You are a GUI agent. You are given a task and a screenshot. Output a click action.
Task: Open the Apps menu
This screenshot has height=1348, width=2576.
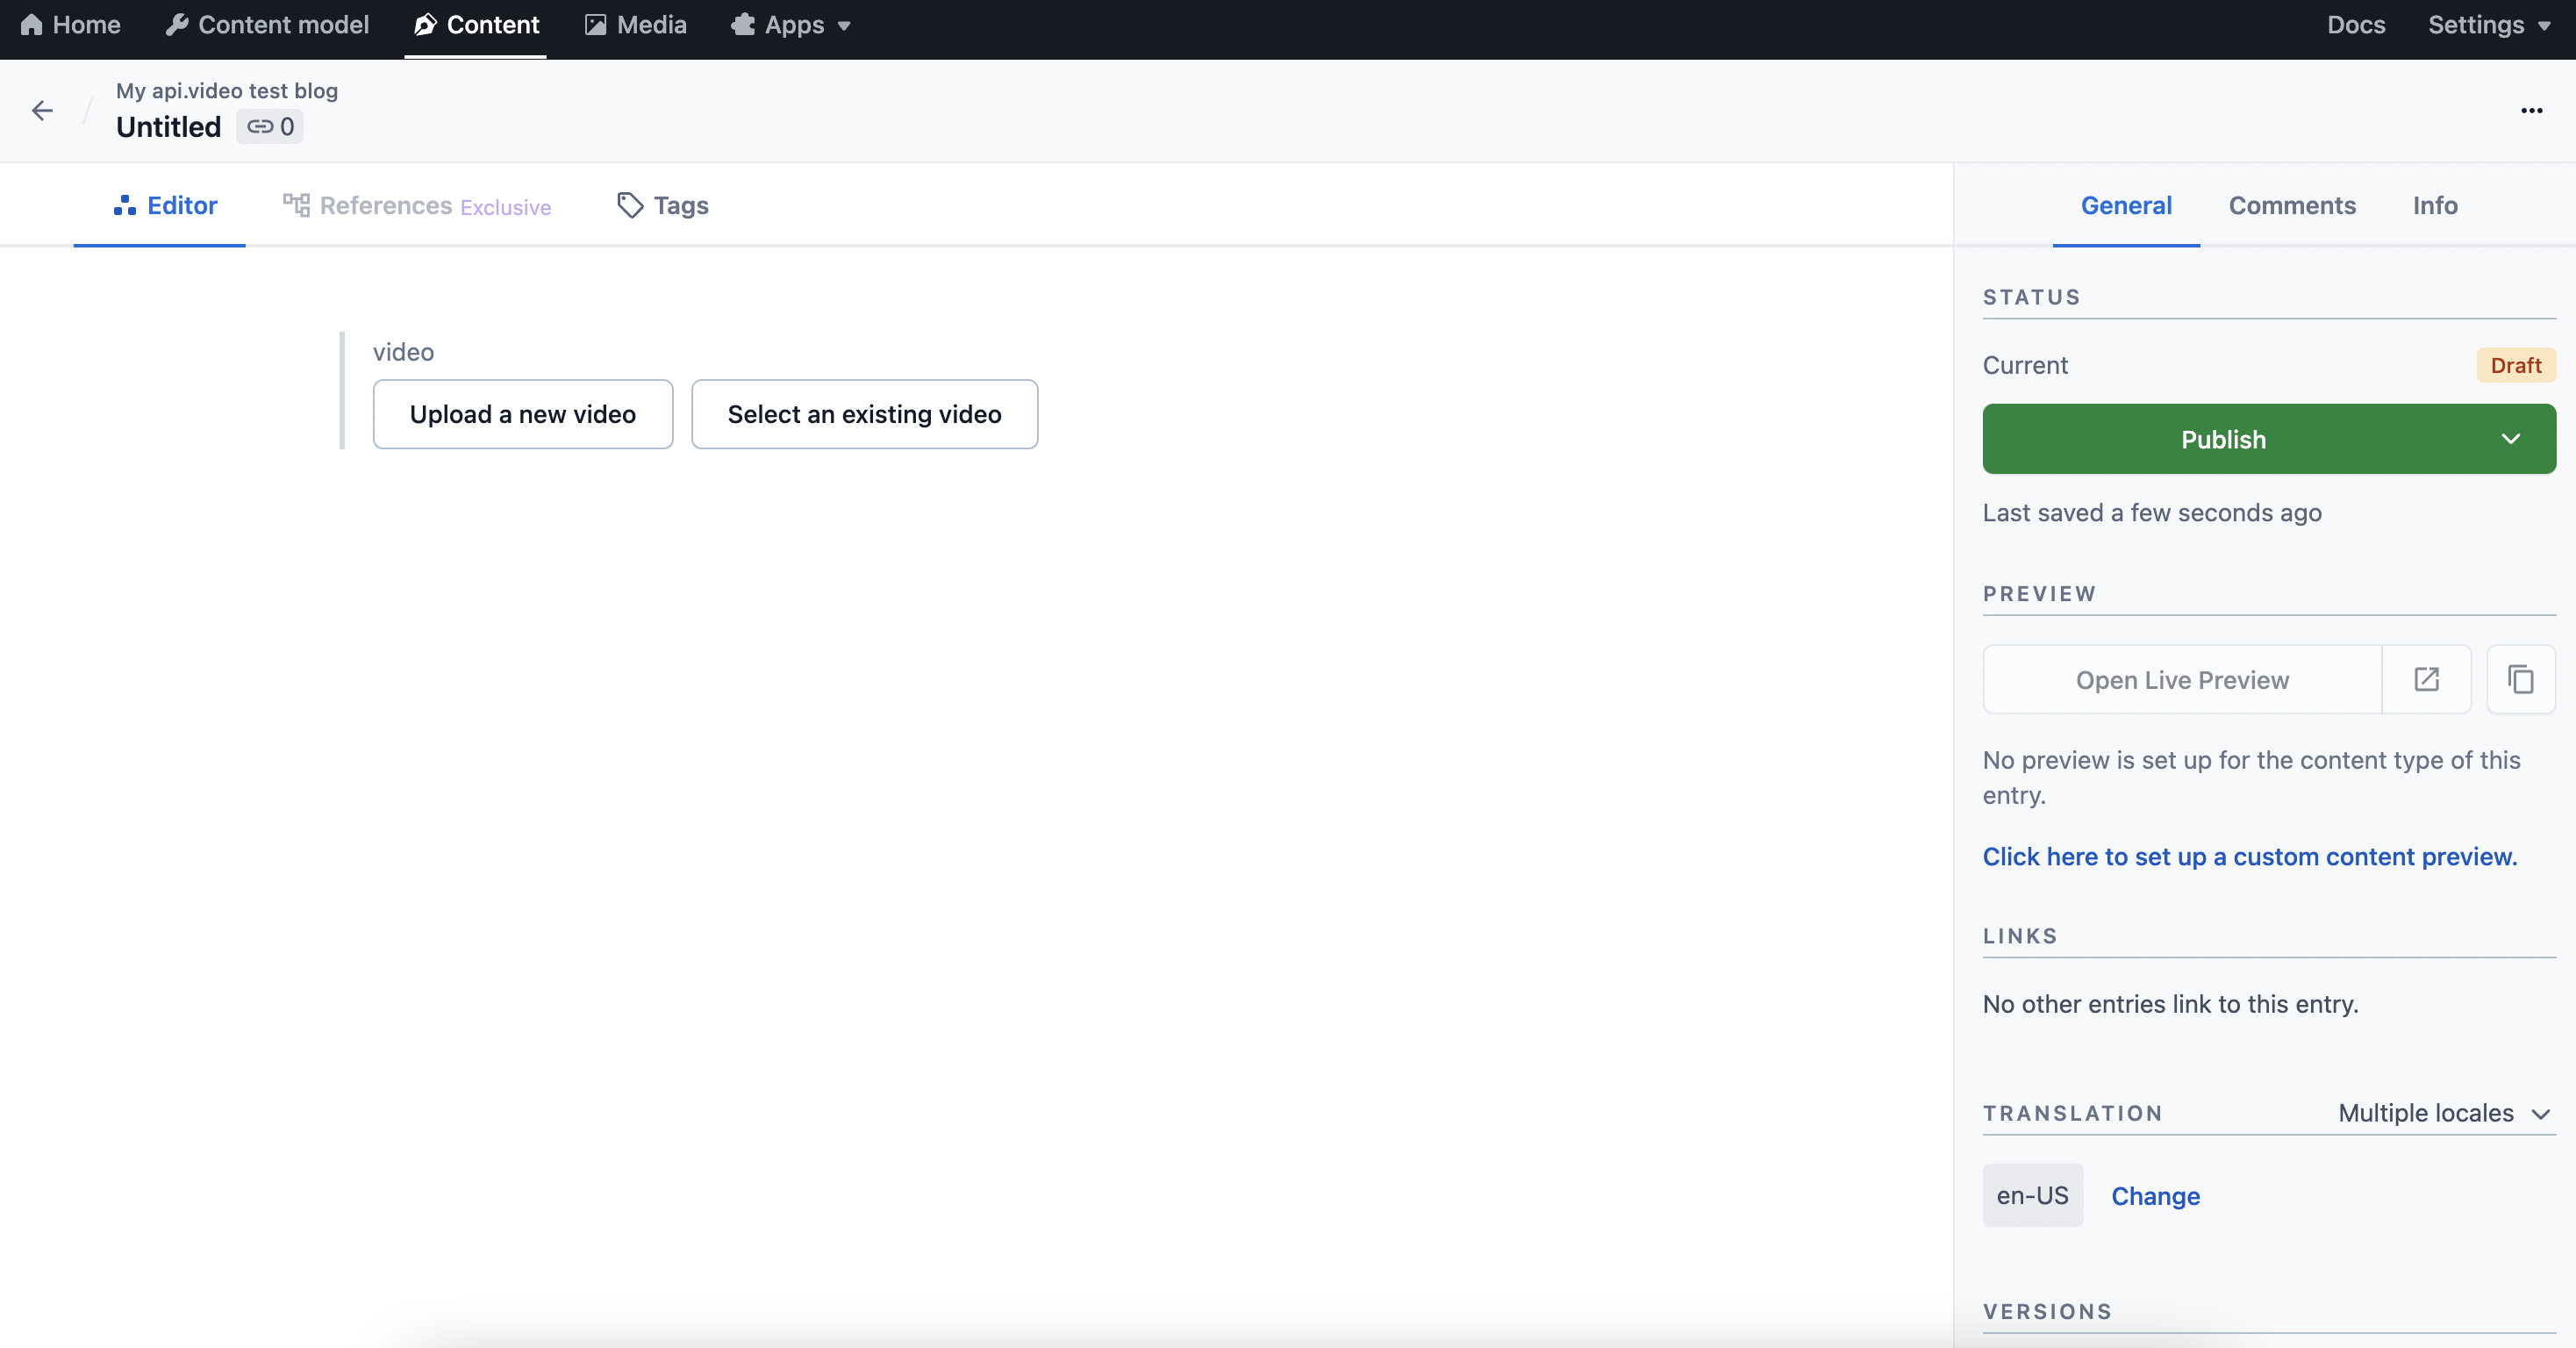point(790,25)
